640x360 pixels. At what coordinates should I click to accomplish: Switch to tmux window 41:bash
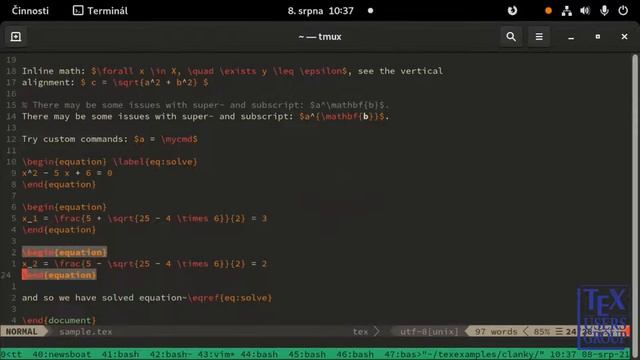pos(120,354)
